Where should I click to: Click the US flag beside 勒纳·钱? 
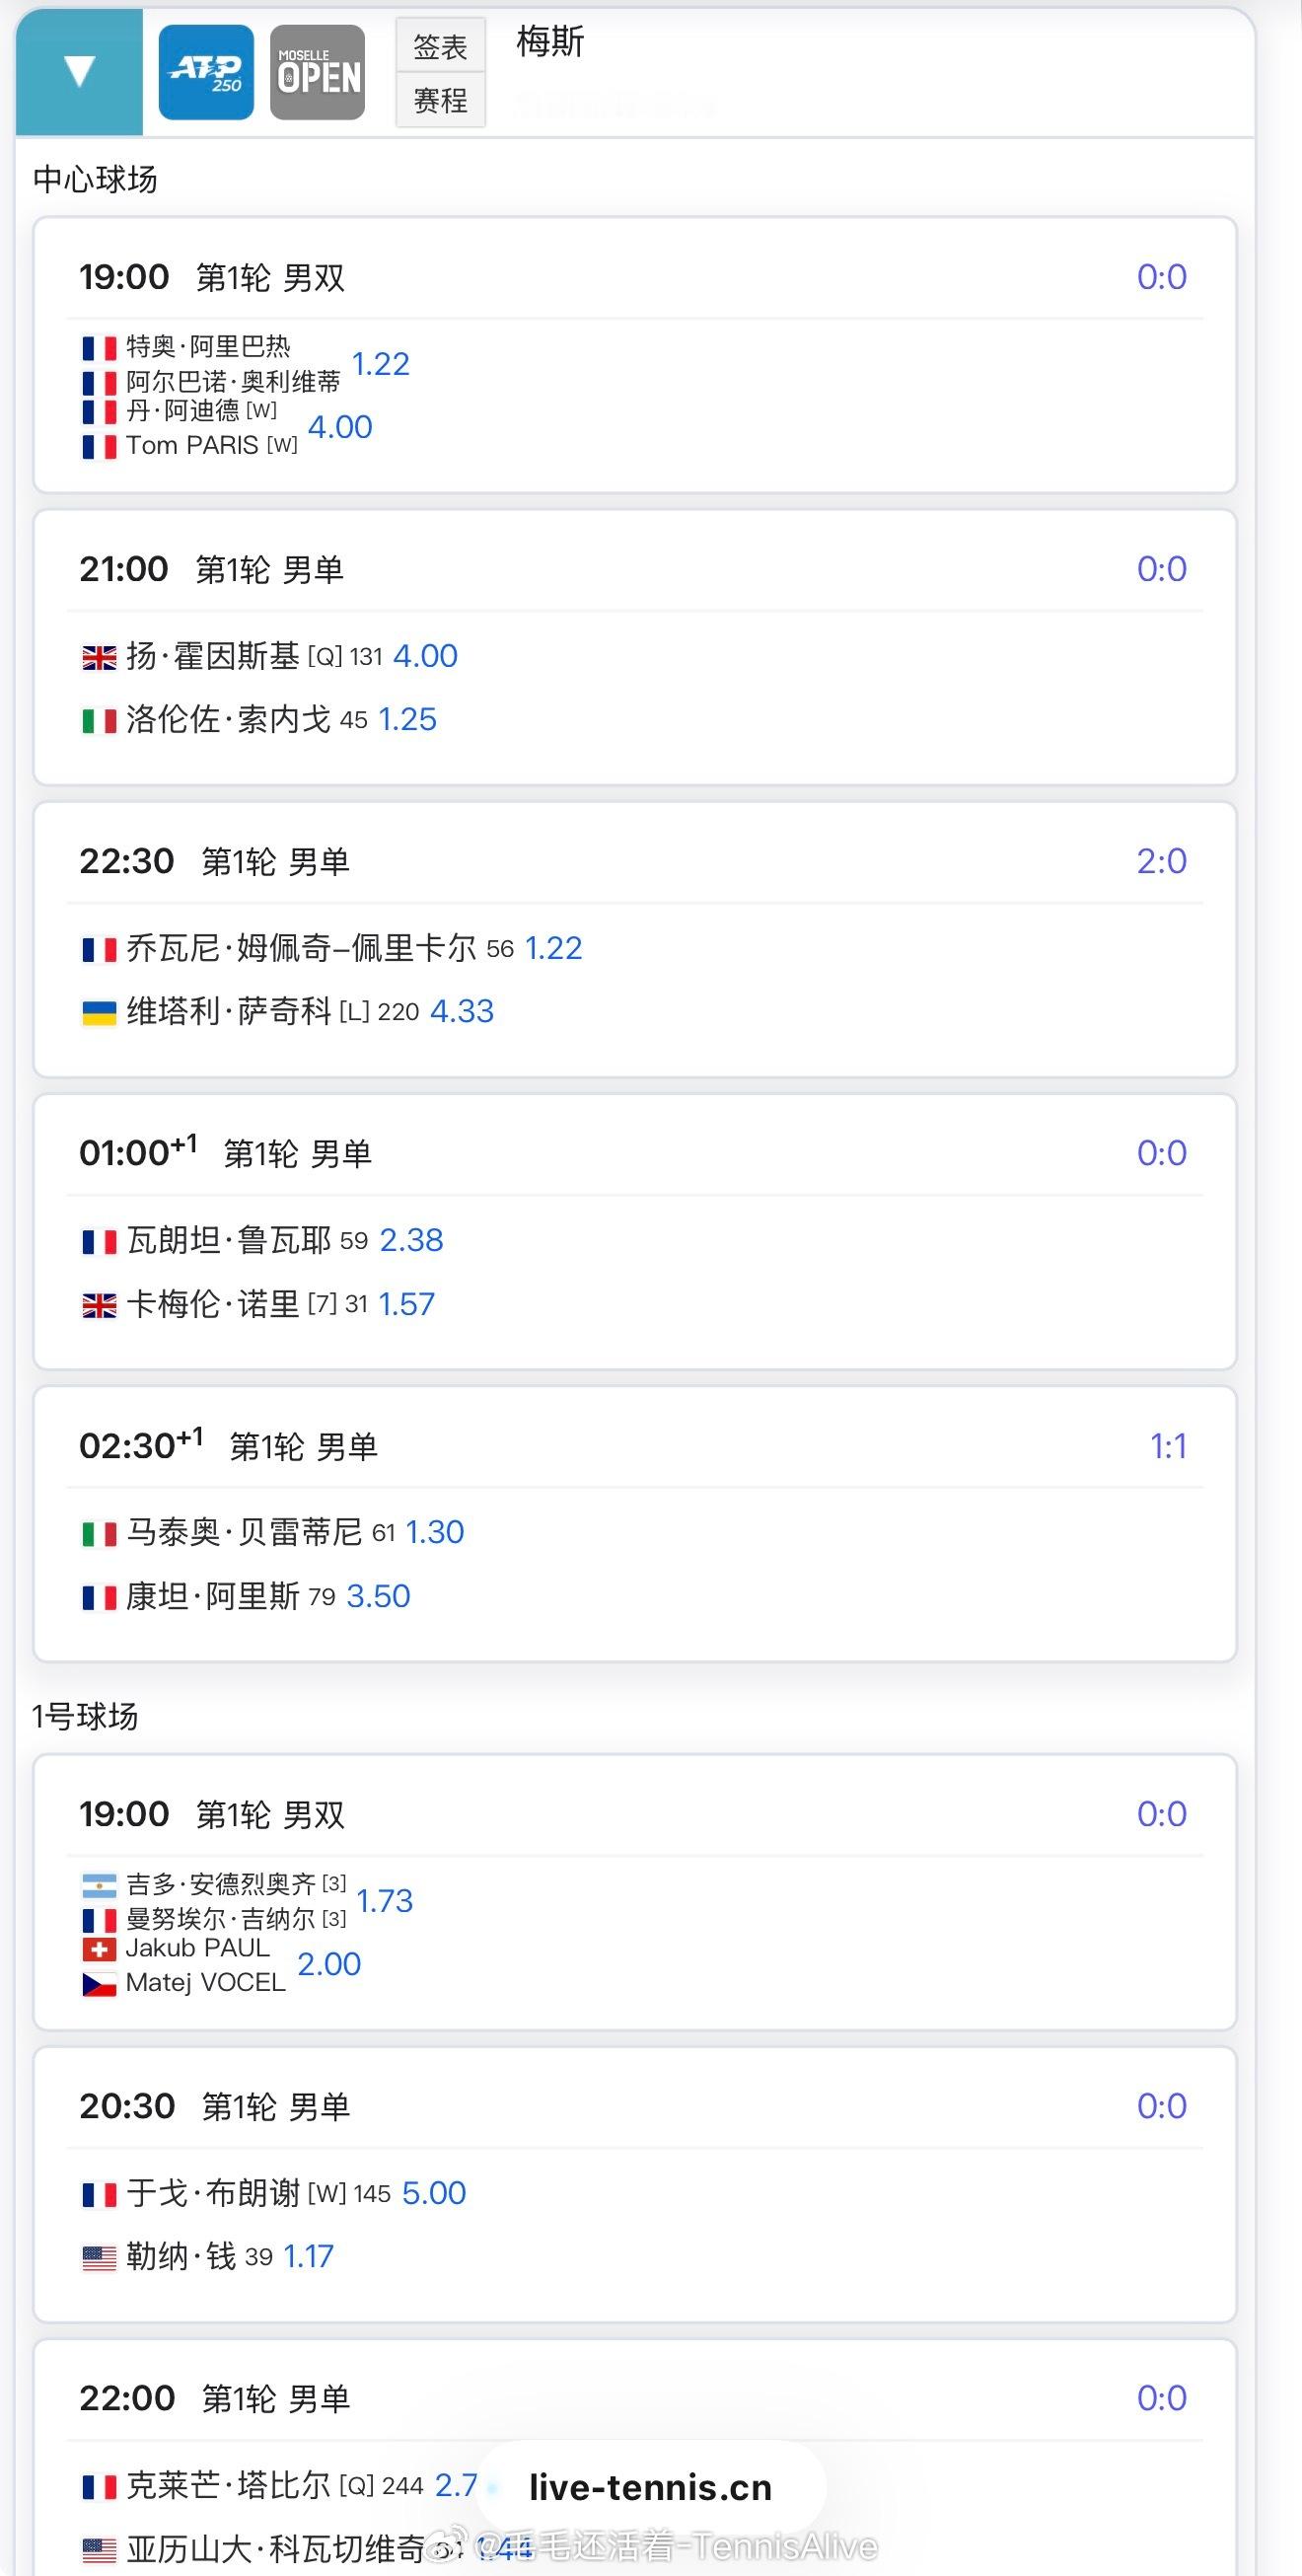tap(99, 2257)
